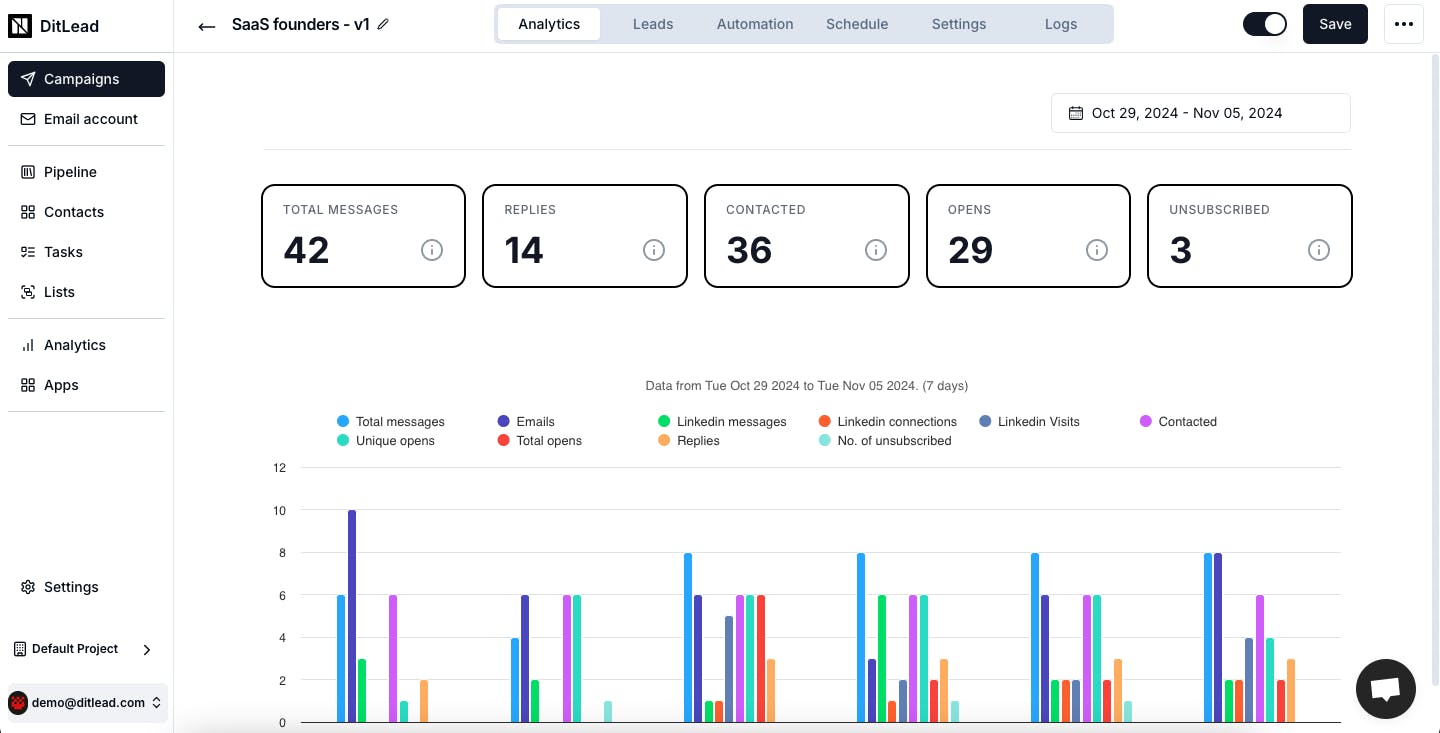Select the Lists sidebar icon
The image size is (1440, 733).
click(27, 292)
